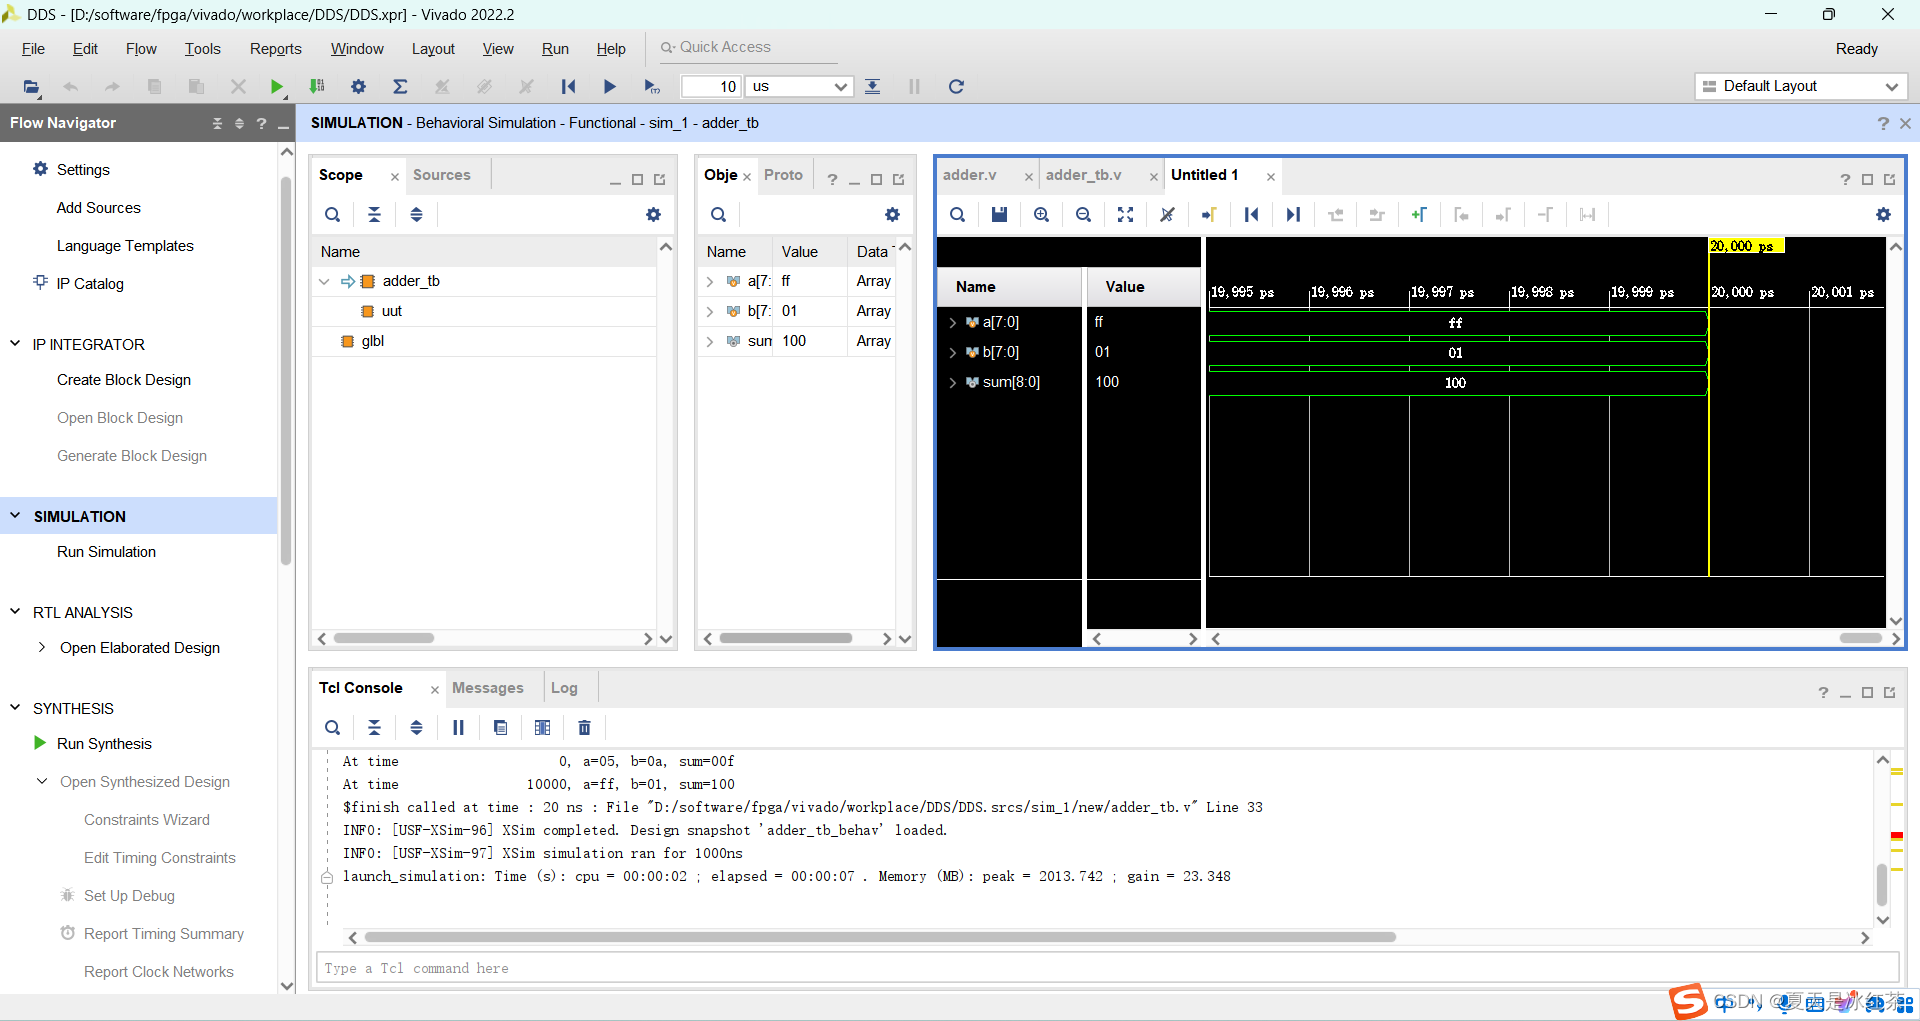Open the File menu

click(33, 49)
